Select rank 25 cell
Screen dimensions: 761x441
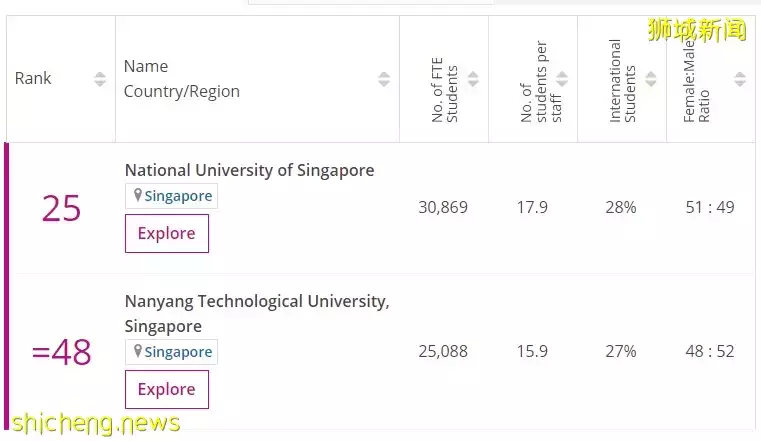[x=61, y=208]
